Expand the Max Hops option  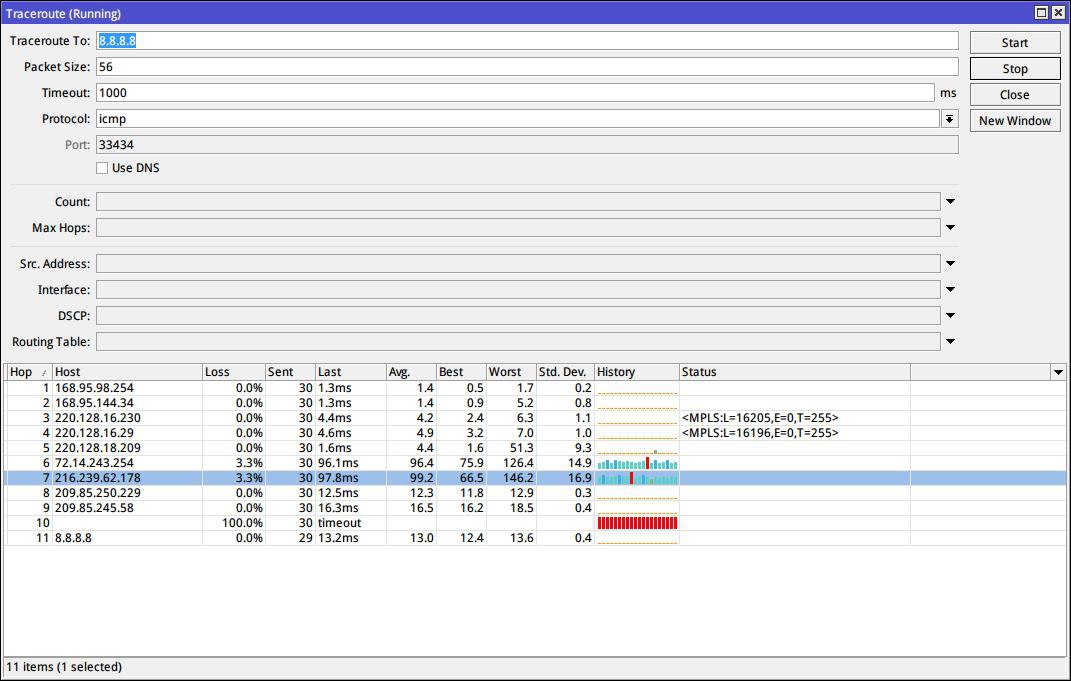[x=950, y=228]
